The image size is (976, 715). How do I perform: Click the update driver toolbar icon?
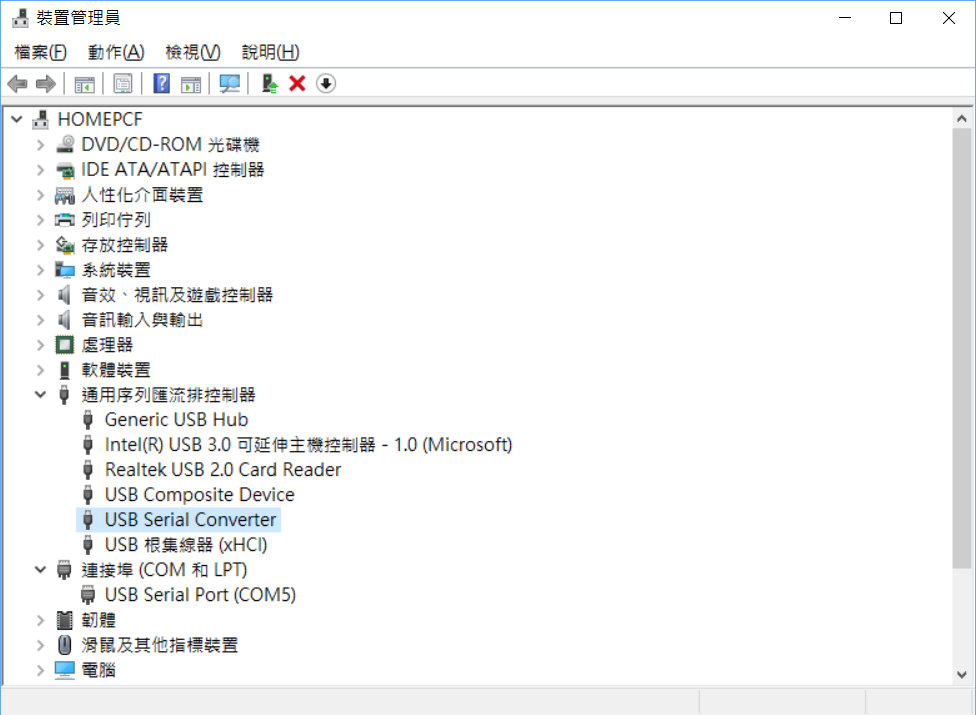(269, 84)
